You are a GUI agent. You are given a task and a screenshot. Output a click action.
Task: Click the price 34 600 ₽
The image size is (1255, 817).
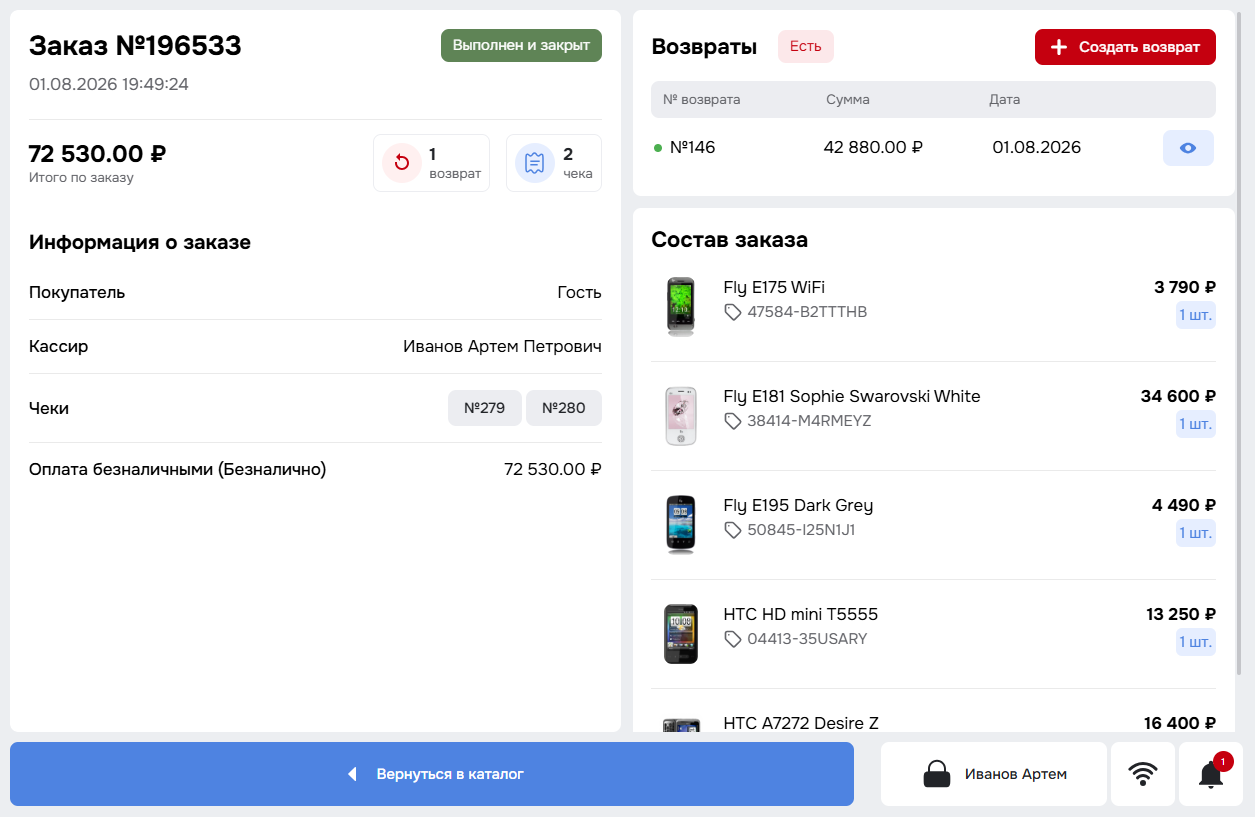(1178, 396)
